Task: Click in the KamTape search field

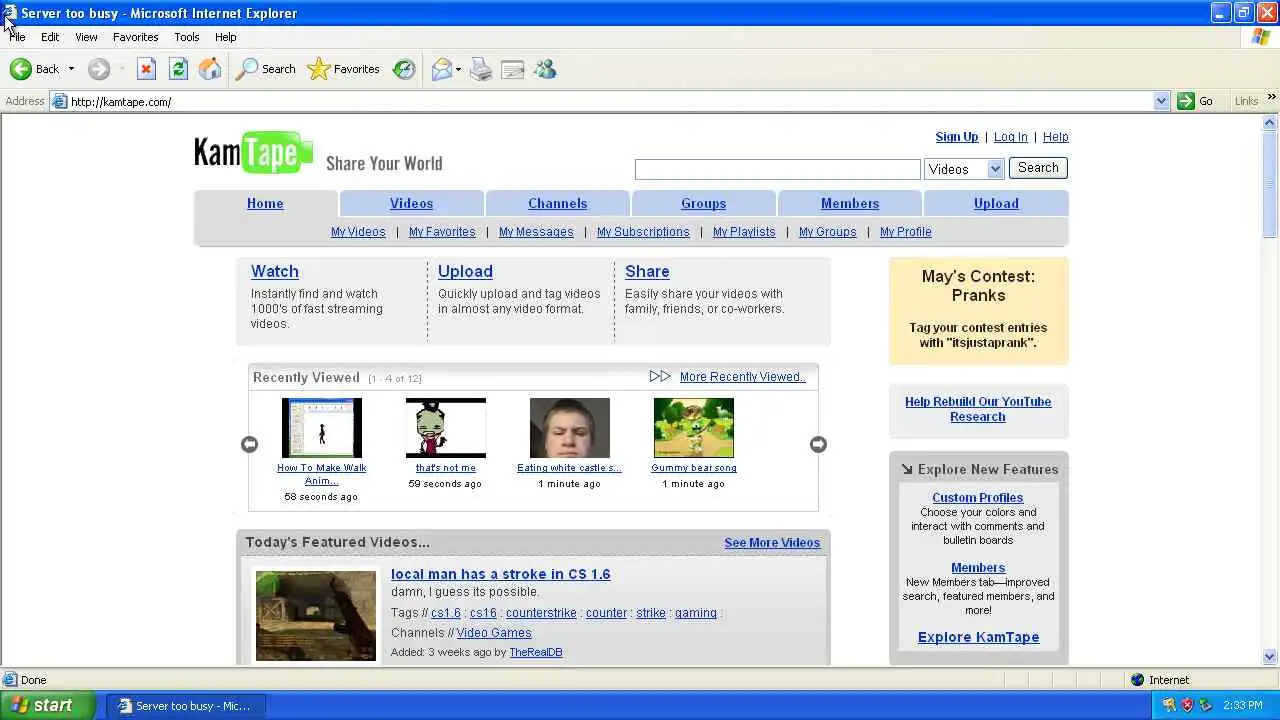Action: pos(777,169)
